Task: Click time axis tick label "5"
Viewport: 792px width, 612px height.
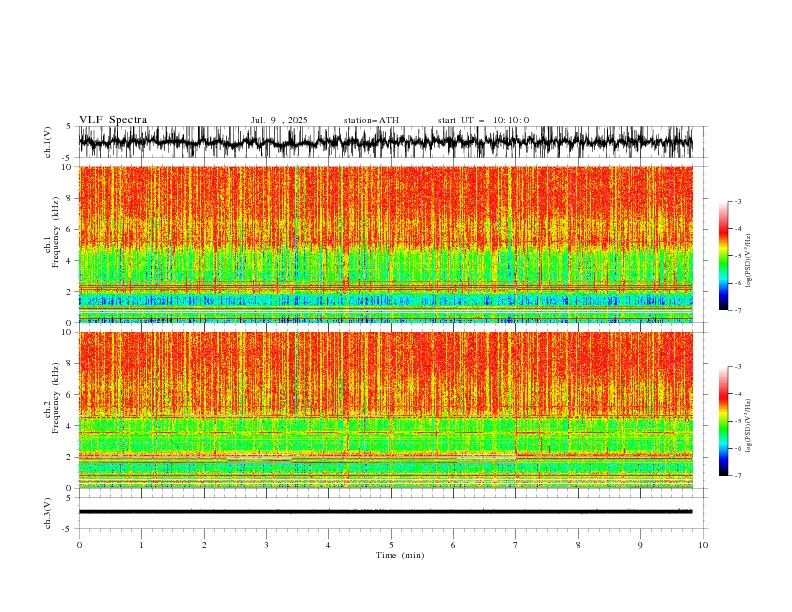Action: [x=391, y=545]
